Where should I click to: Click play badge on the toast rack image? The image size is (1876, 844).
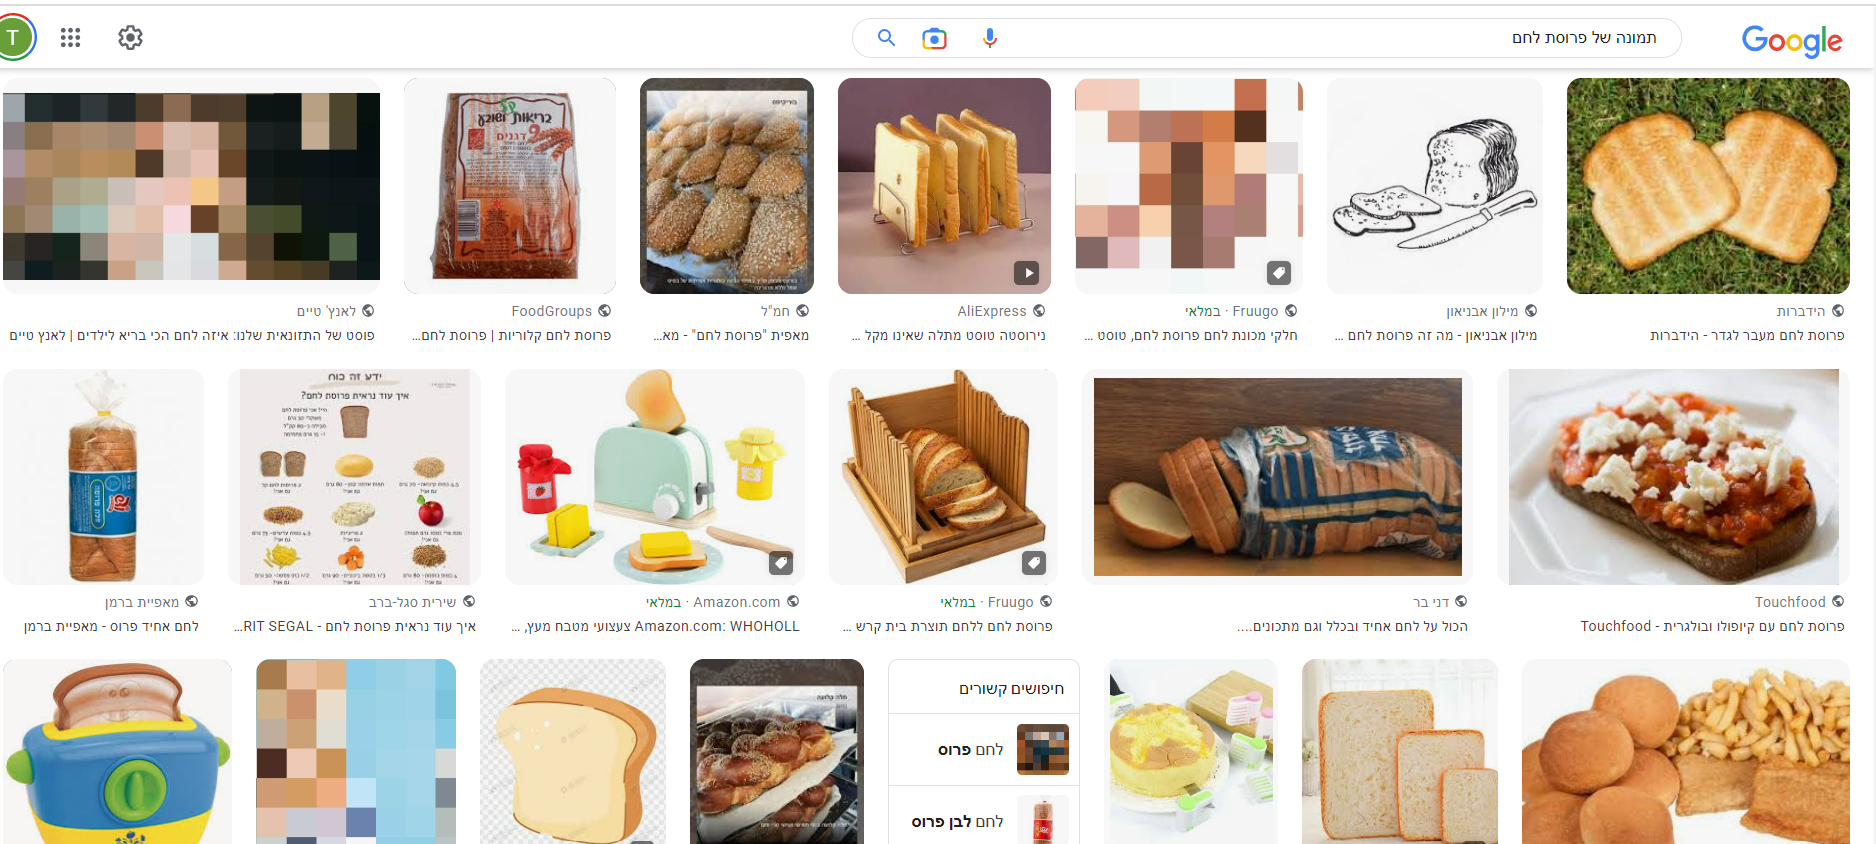[1026, 272]
